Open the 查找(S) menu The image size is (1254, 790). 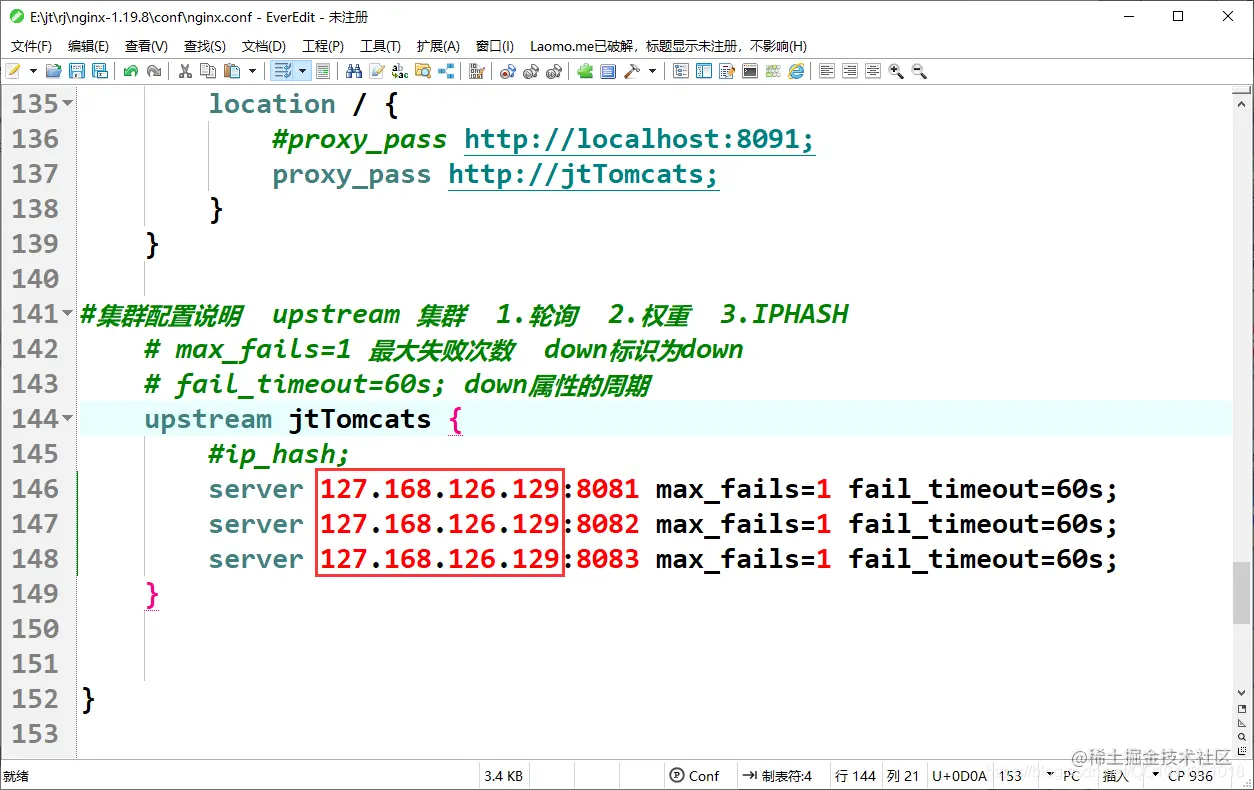(204, 46)
